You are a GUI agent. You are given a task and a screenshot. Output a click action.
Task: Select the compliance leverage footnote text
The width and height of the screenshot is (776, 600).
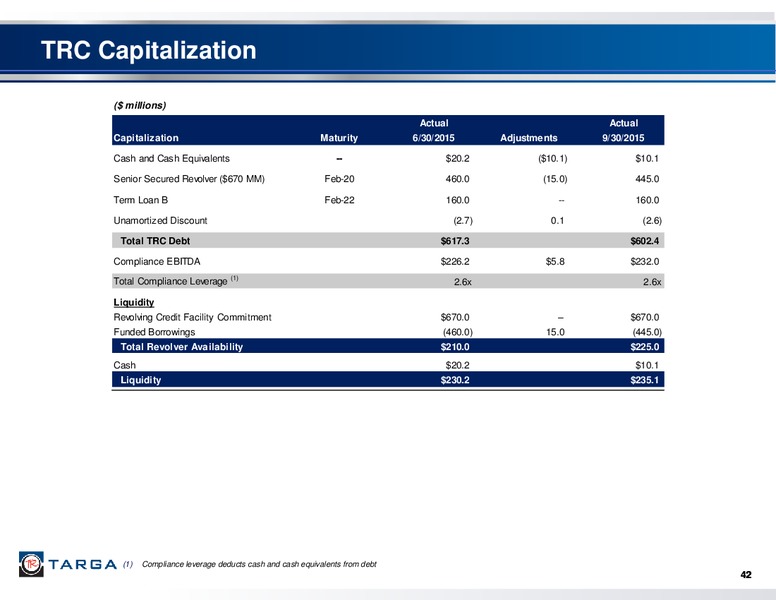259,564
